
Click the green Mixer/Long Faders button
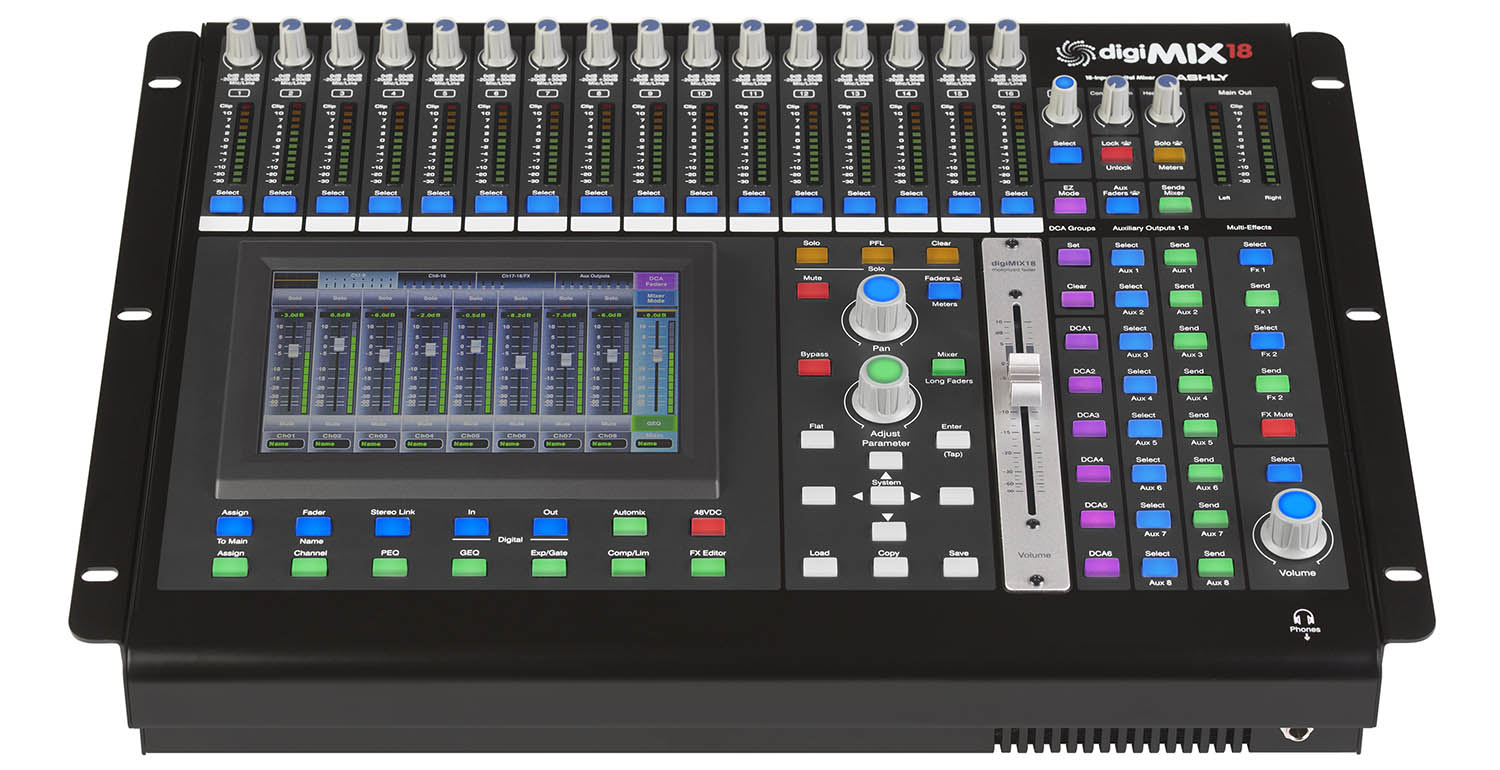[x=948, y=366]
